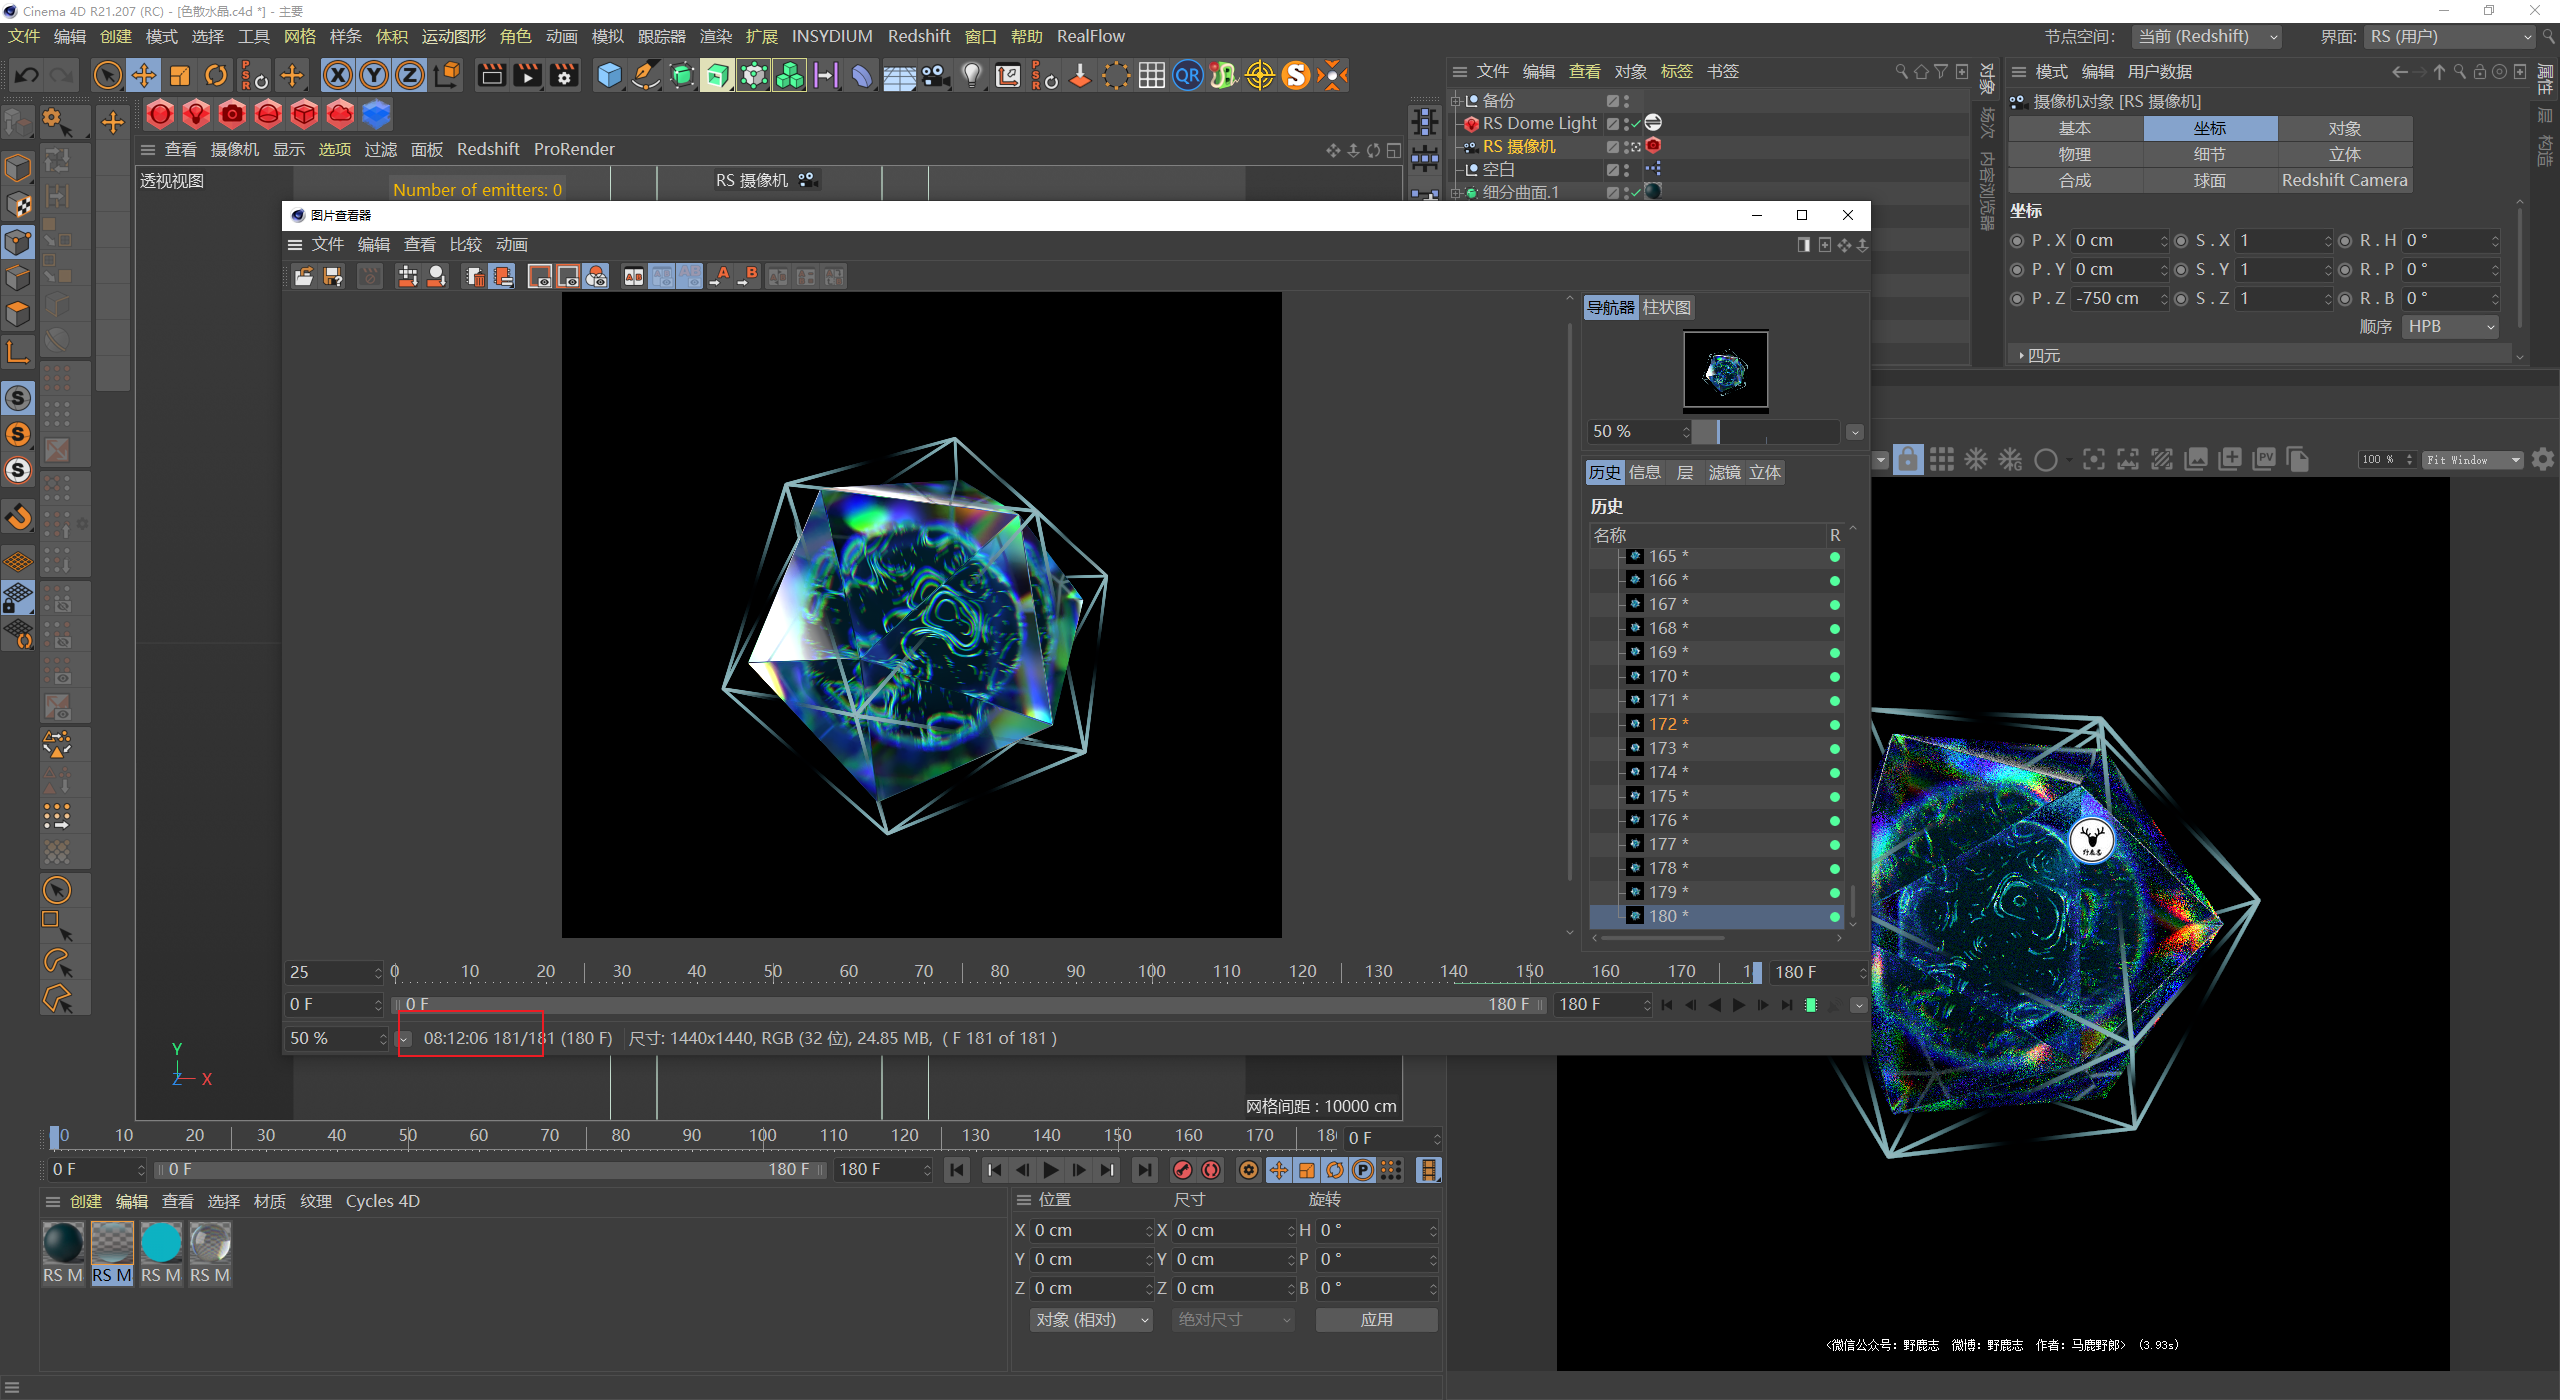Toggle the P.X animation dot
The image size is (2560, 1400).
(x=2017, y=241)
